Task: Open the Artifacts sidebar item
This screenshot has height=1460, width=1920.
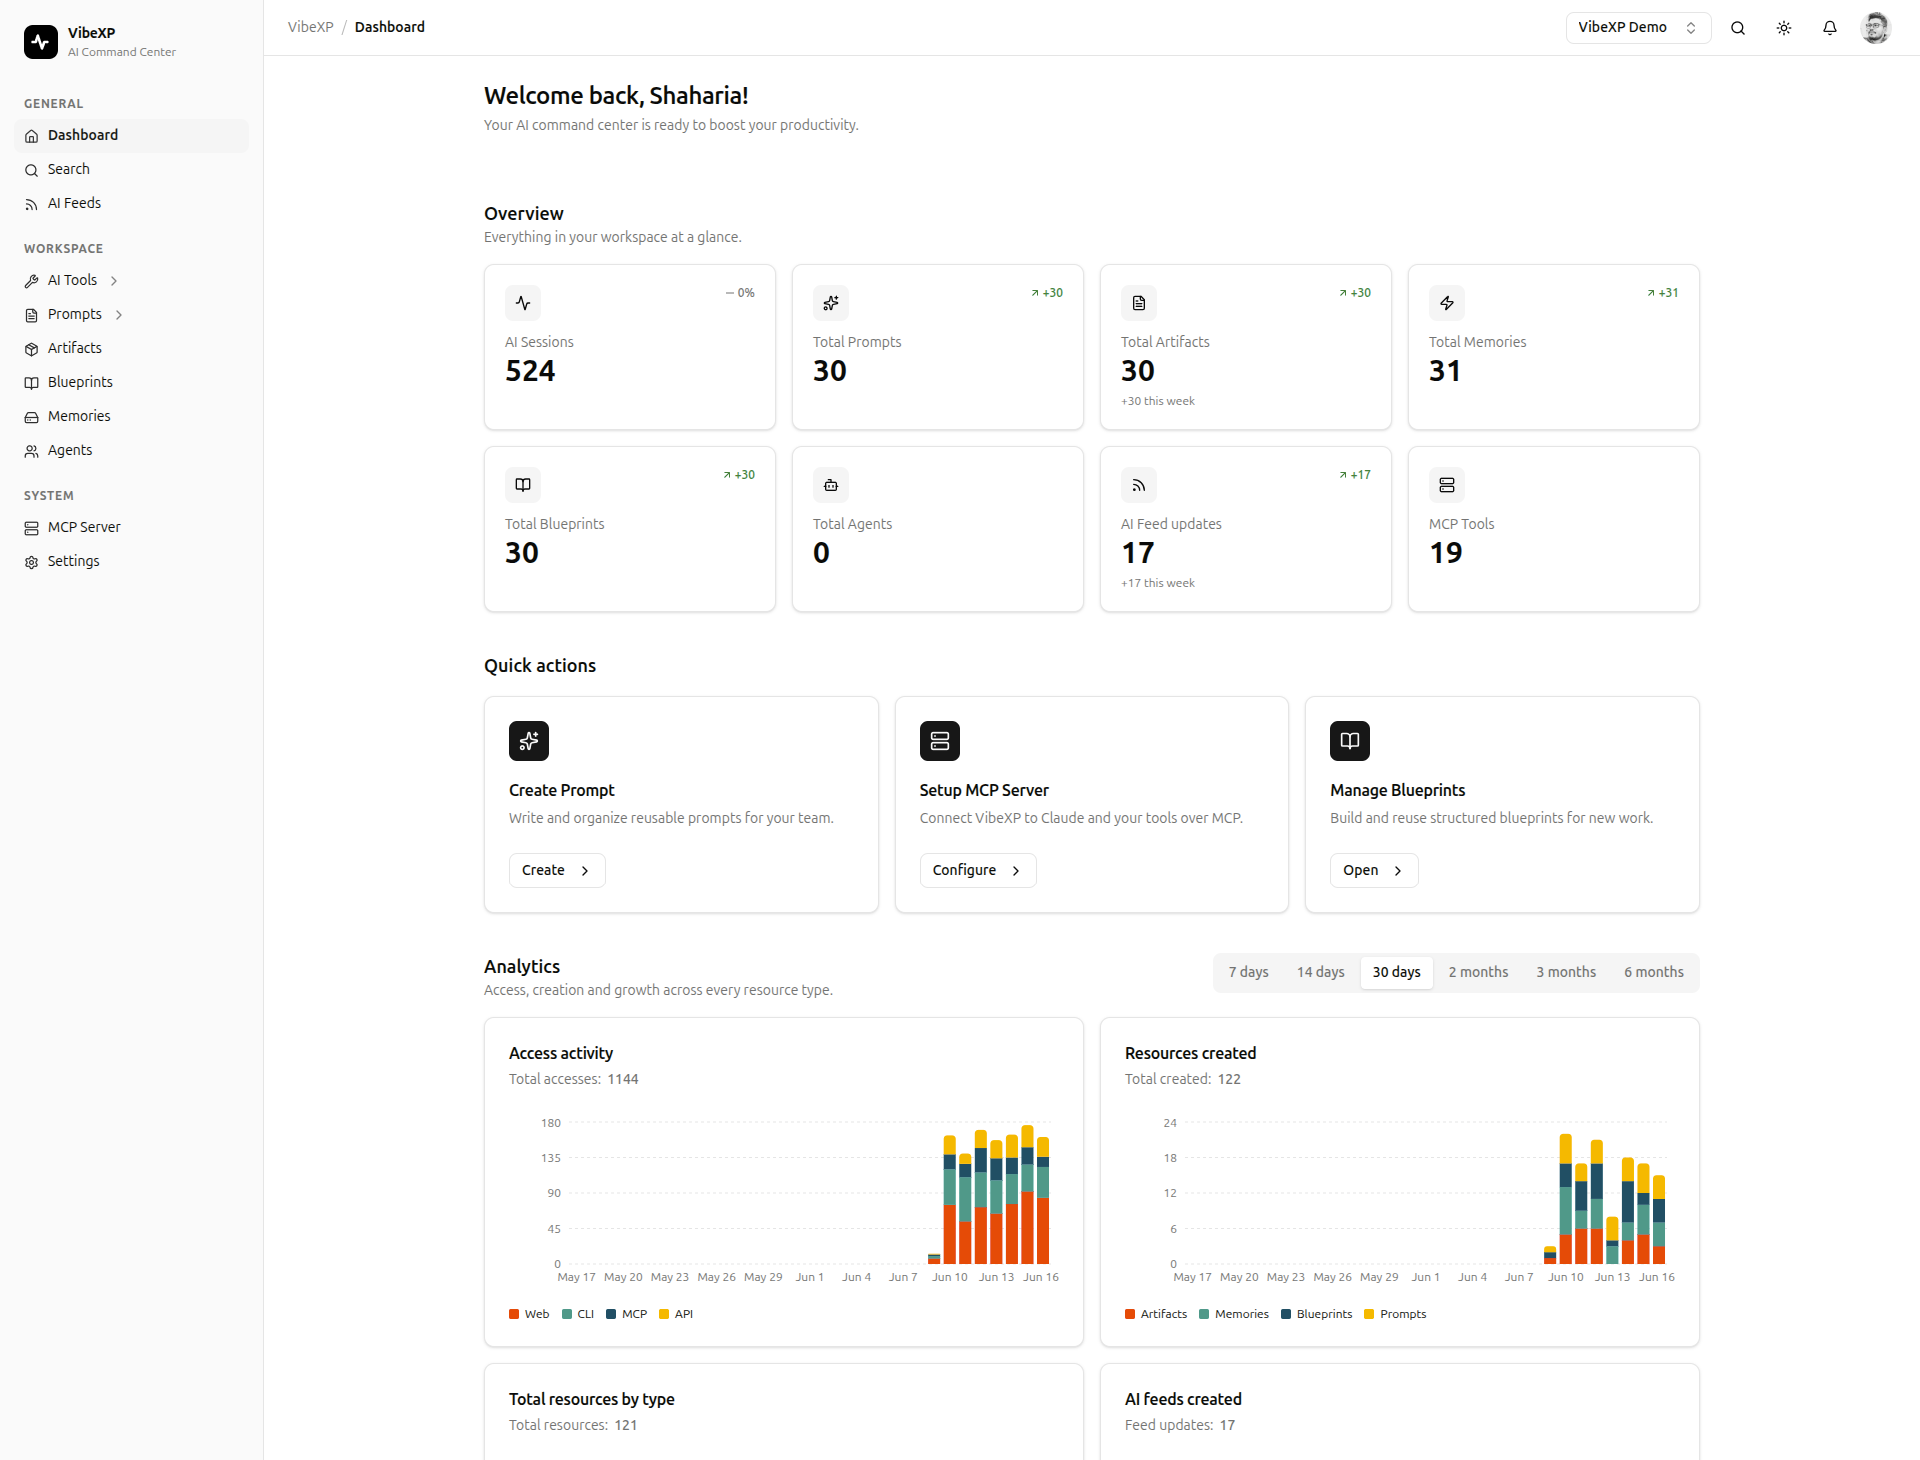Action: pos(131,349)
